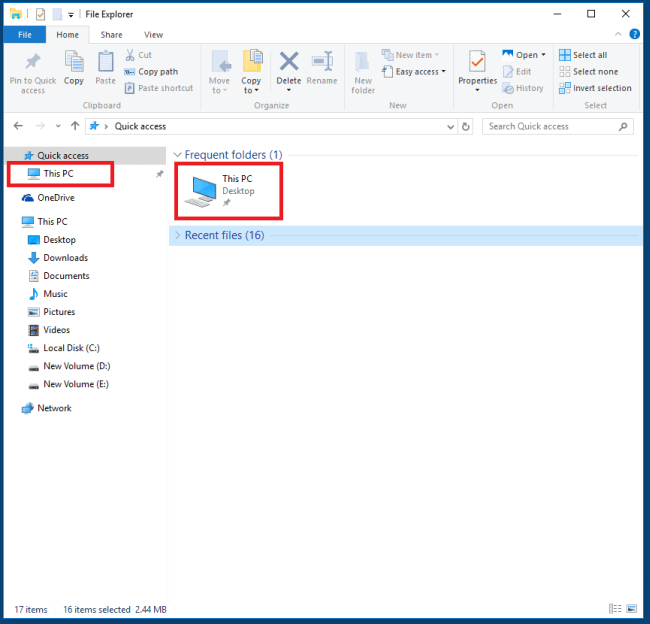Click the History ribbon button
Image resolution: width=650 pixels, height=624 pixels.
pos(523,88)
